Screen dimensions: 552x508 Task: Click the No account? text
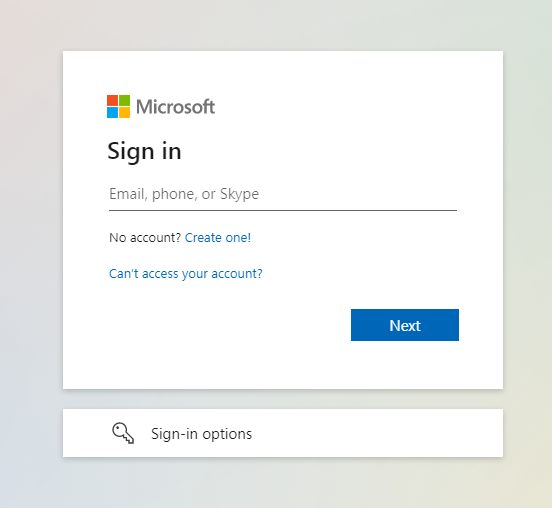coord(145,238)
